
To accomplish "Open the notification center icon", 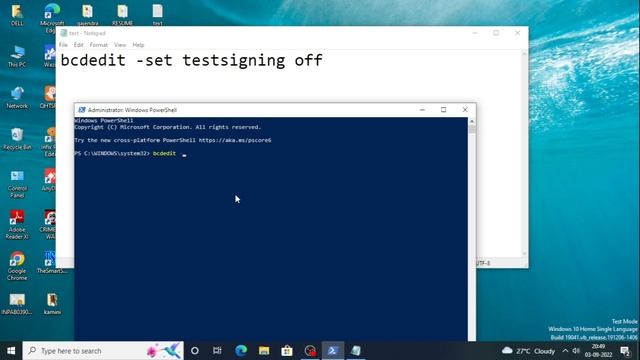I will pyautogui.click(x=625, y=351).
